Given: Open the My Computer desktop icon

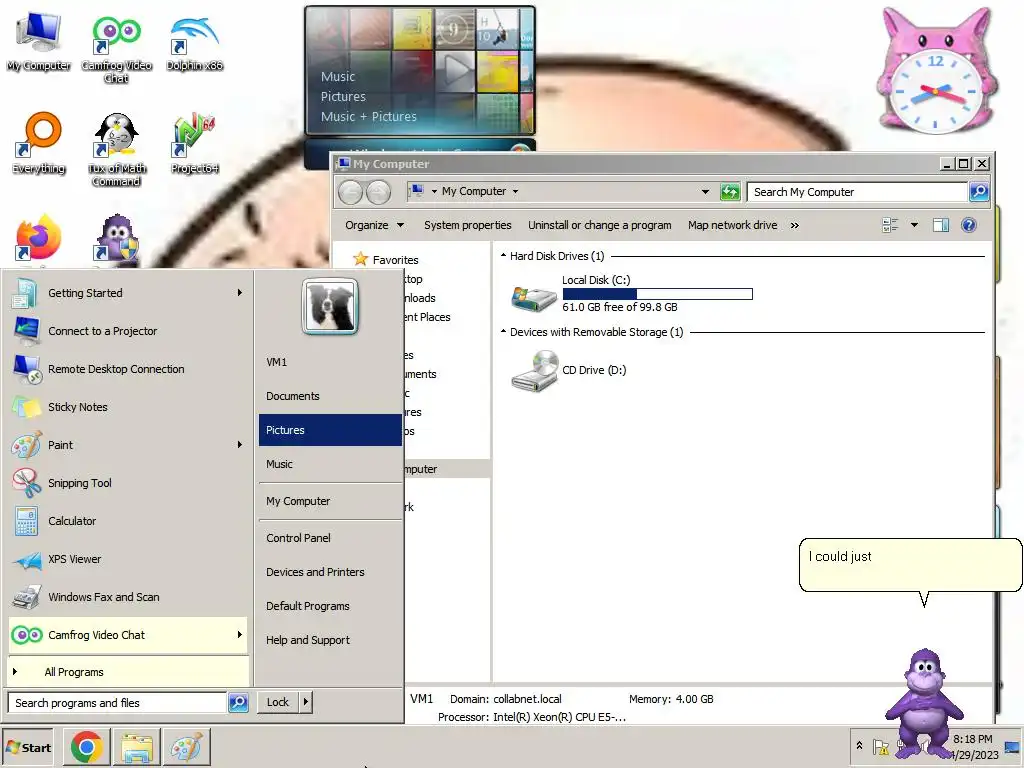Looking at the screenshot, I should pyautogui.click(x=38, y=40).
